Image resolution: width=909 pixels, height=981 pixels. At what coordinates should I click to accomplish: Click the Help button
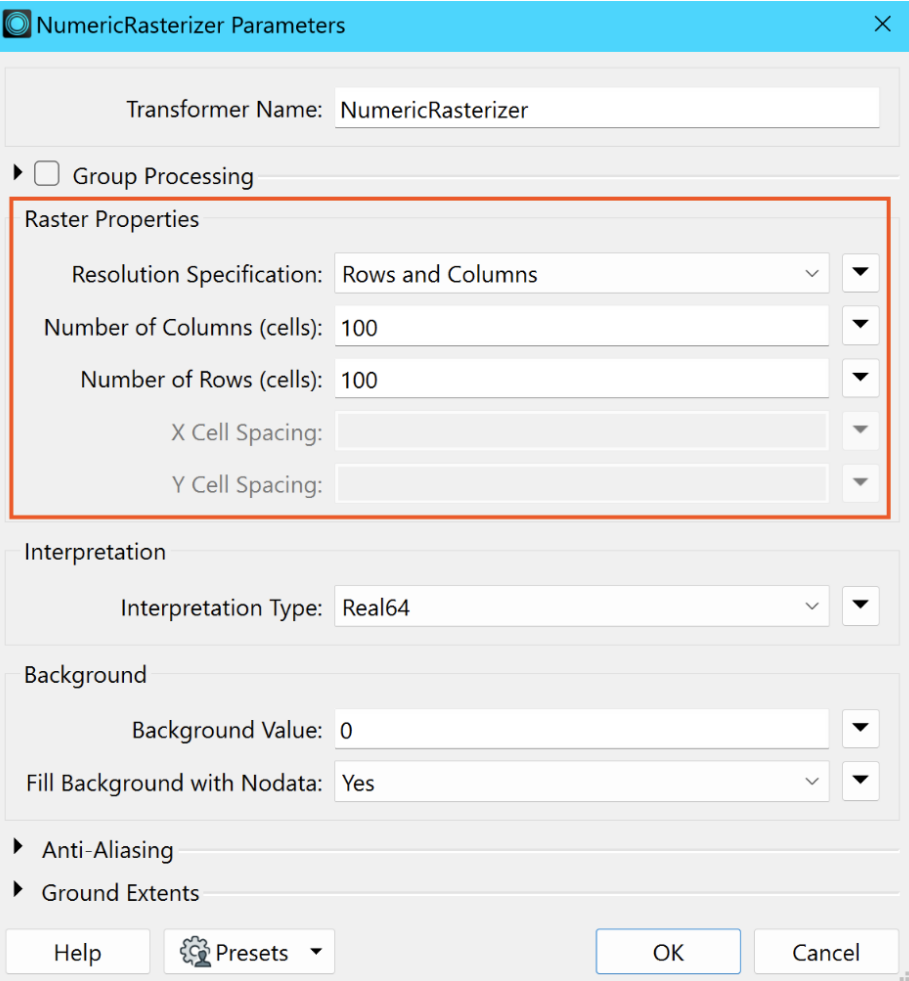(78, 952)
